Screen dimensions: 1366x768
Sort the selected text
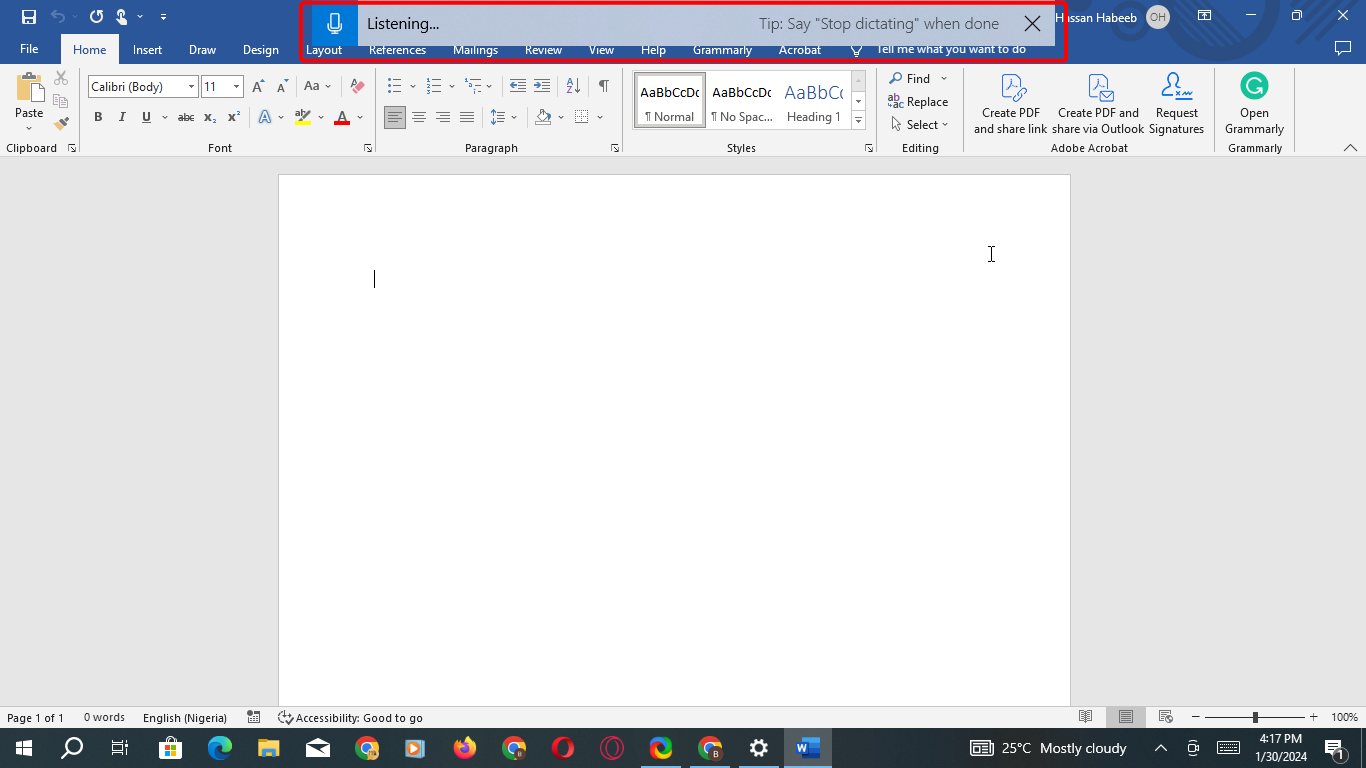(x=571, y=86)
